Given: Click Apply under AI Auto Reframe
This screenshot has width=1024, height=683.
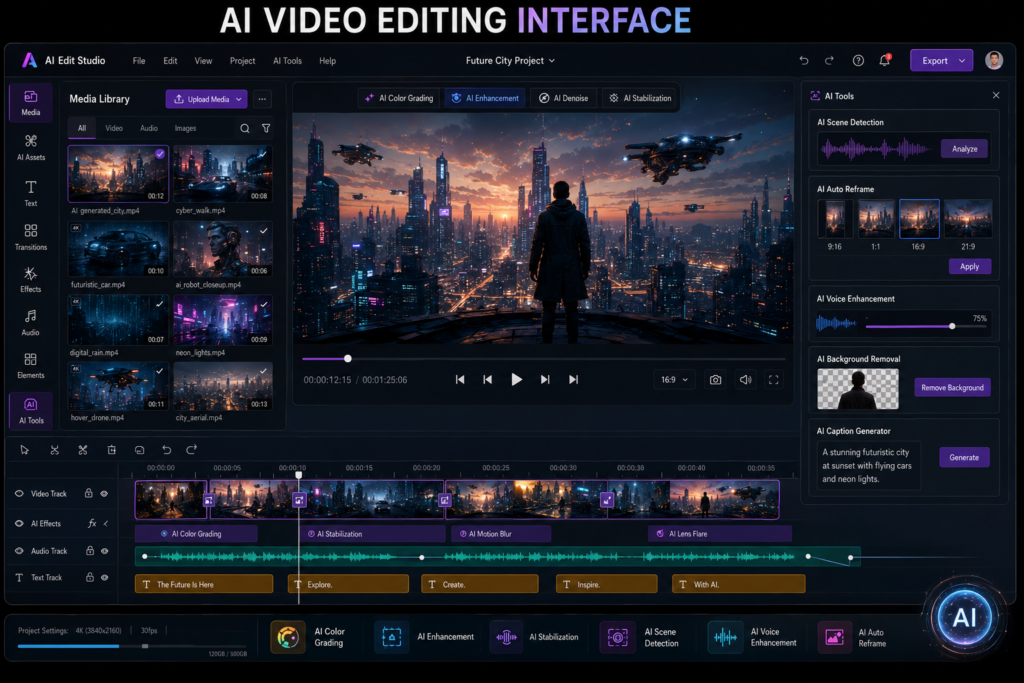Looking at the screenshot, I should click(x=970, y=266).
